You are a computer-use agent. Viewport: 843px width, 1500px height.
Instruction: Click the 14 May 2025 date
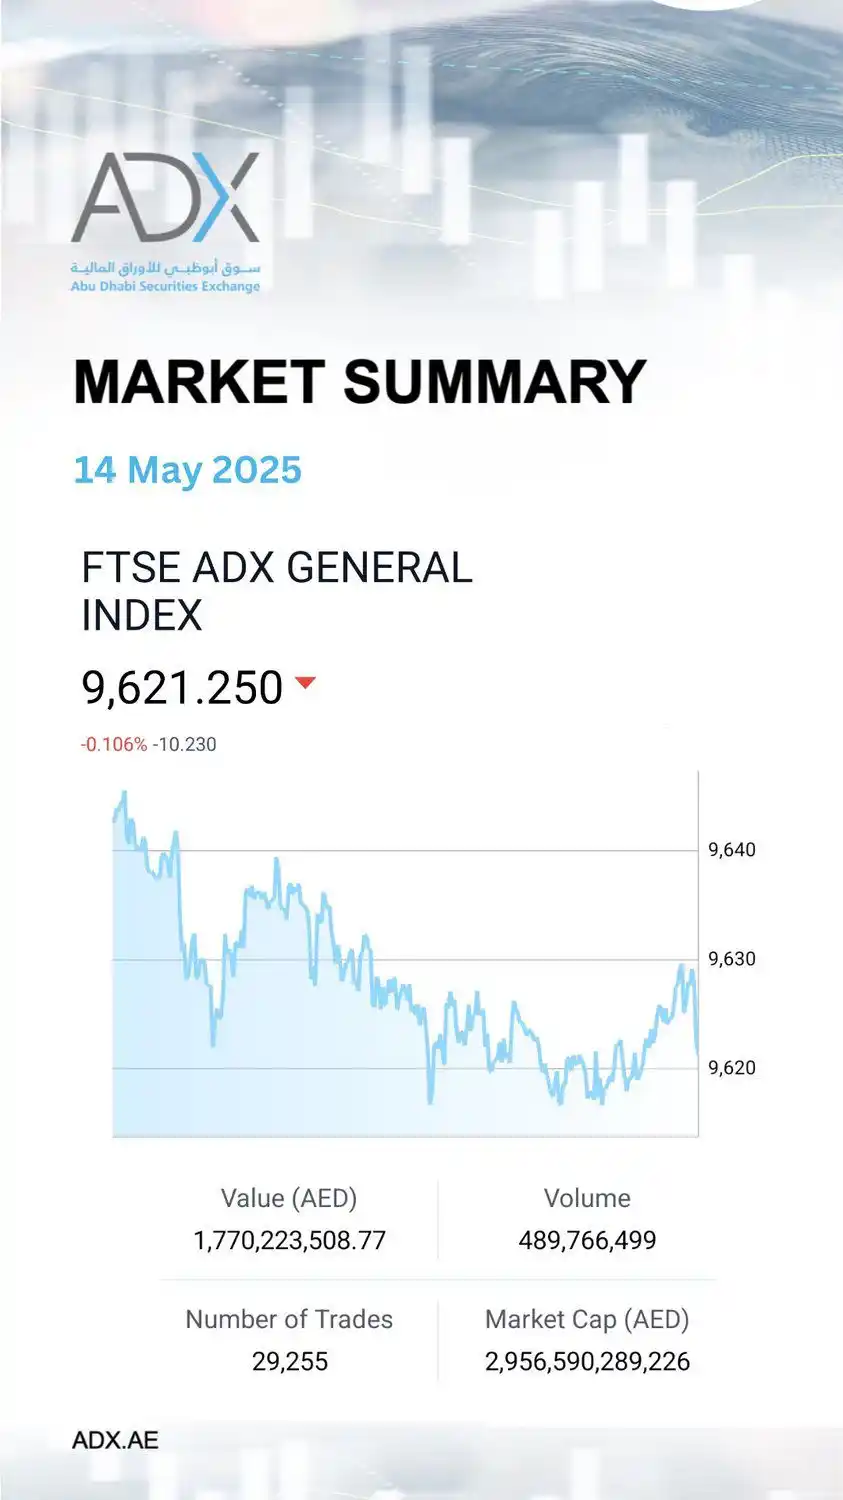(x=188, y=470)
